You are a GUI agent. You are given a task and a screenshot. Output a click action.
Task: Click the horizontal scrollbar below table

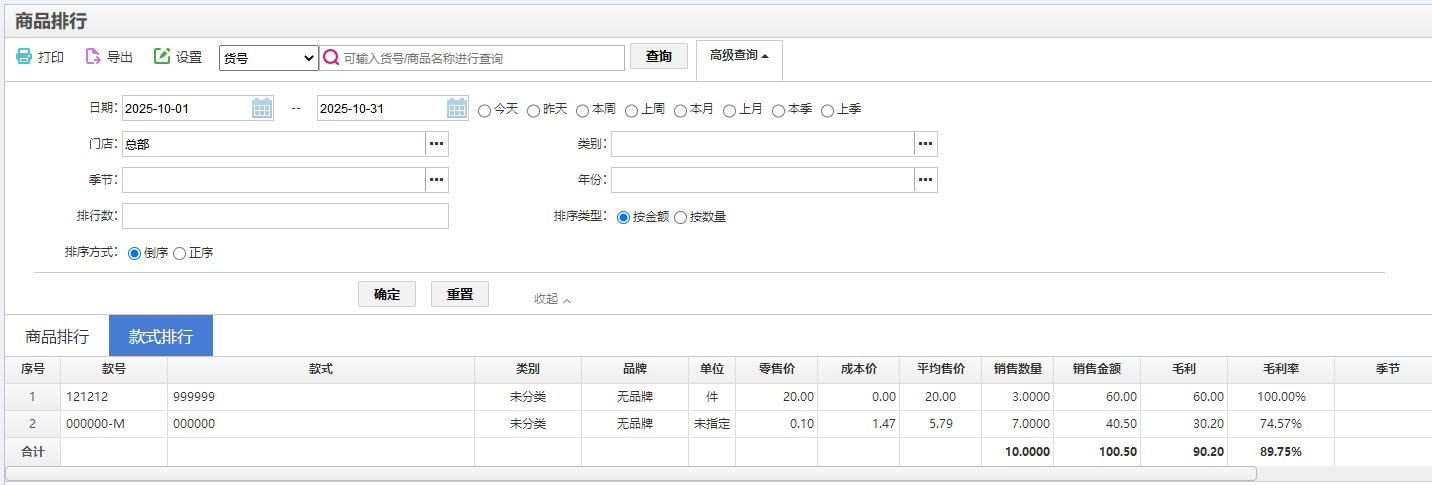pos(630,473)
